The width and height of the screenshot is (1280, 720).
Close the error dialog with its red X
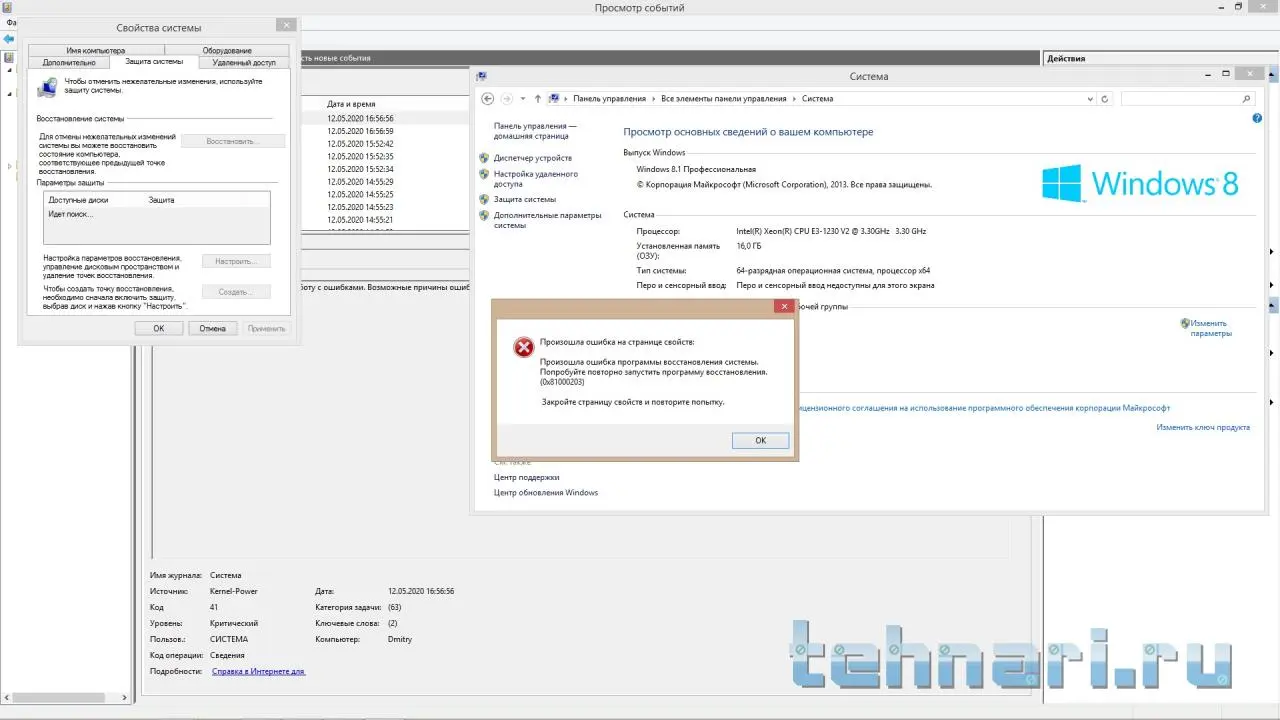pyautogui.click(x=785, y=307)
